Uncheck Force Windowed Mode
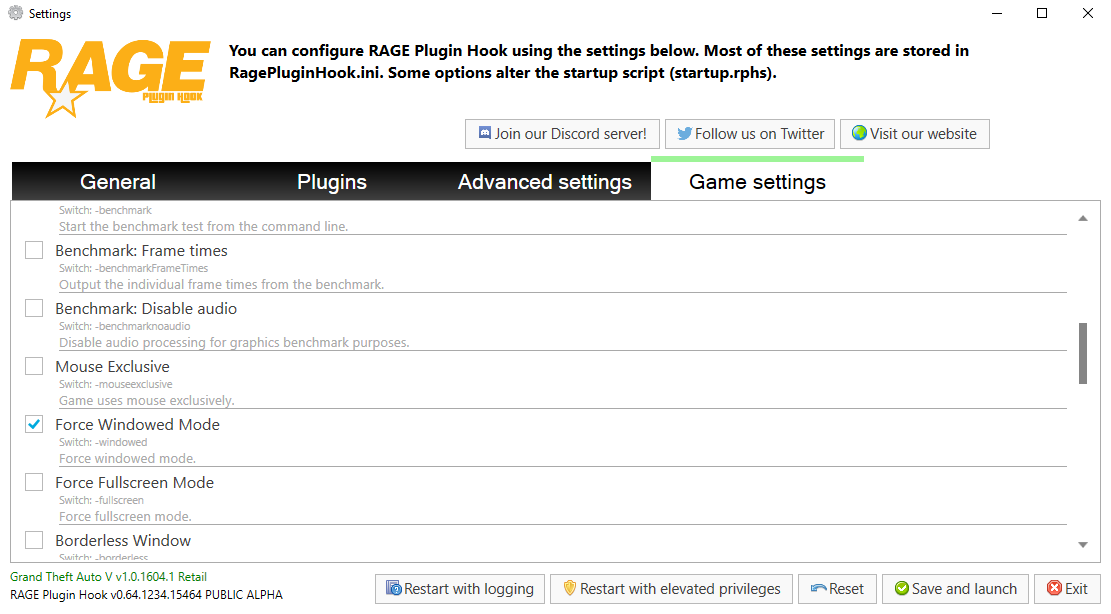The image size is (1111, 614). click(x=34, y=424)
